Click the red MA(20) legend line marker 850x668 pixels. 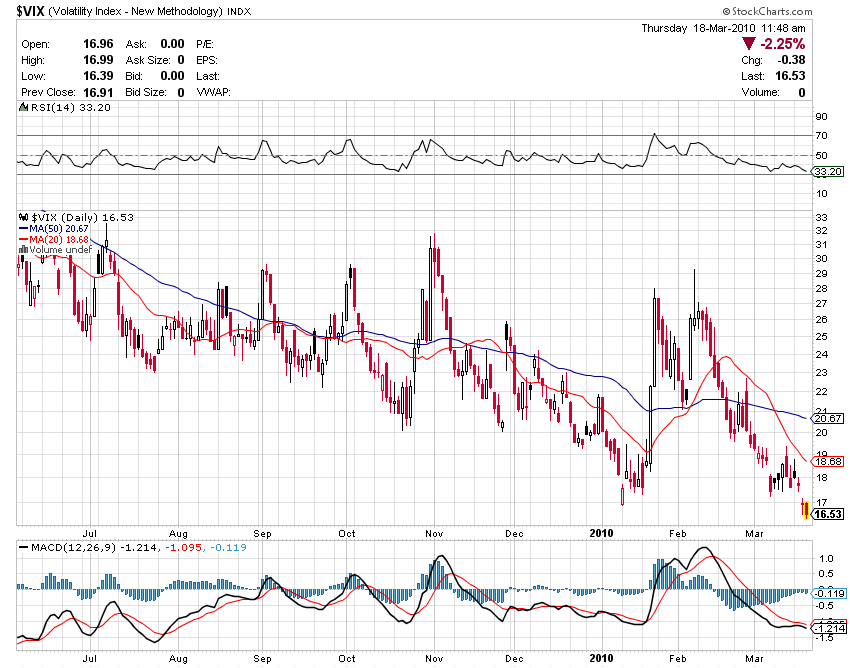click(x=23, y=239)
